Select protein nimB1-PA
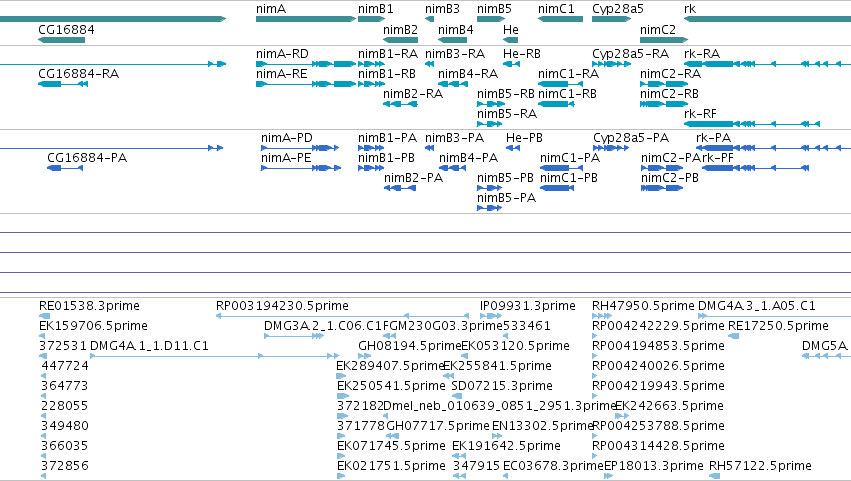This screenshot has height=481, width=851. tap(371, 148)
